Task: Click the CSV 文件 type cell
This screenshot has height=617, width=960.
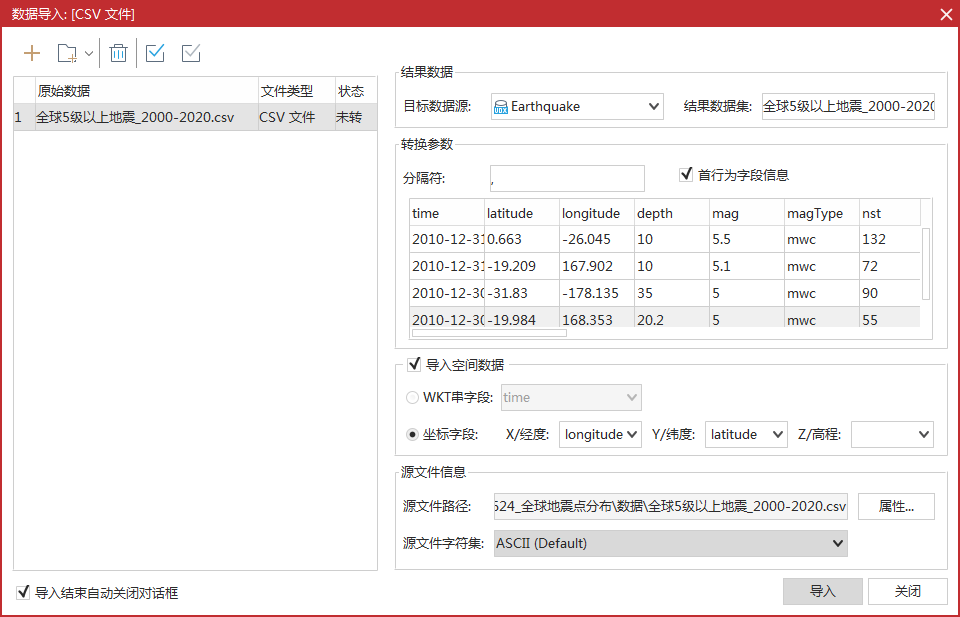Action: point(296,117)
